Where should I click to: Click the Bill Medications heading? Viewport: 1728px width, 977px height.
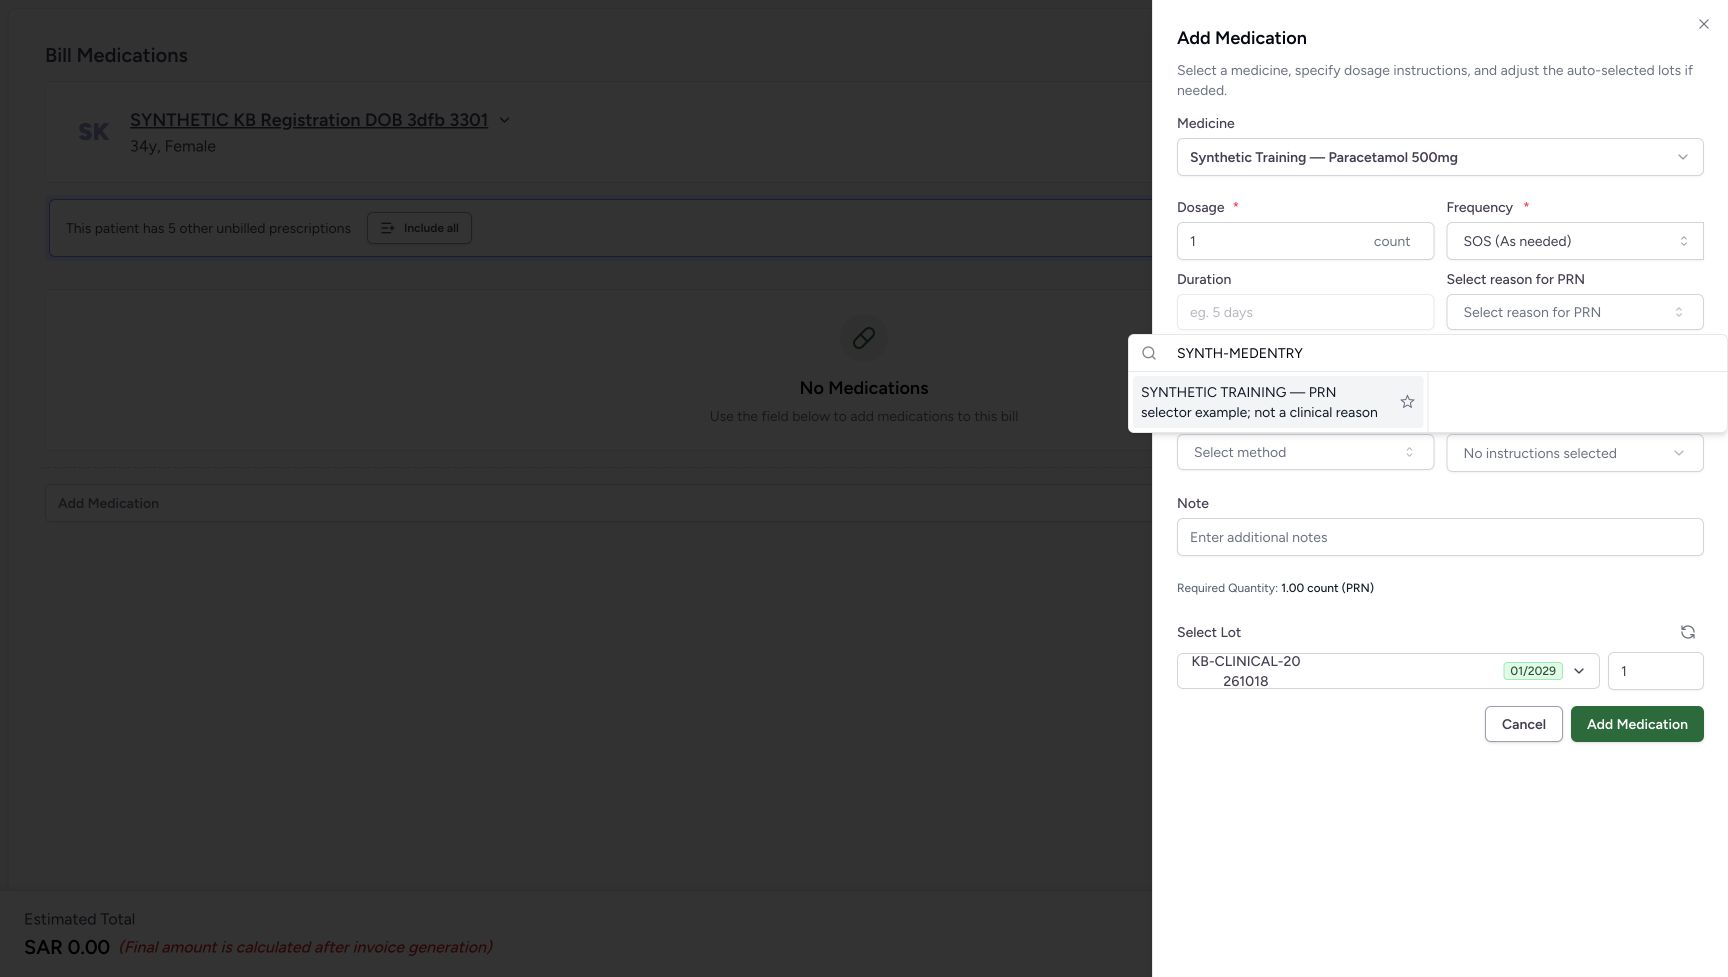pyautogui.click(x=116, y=56)
